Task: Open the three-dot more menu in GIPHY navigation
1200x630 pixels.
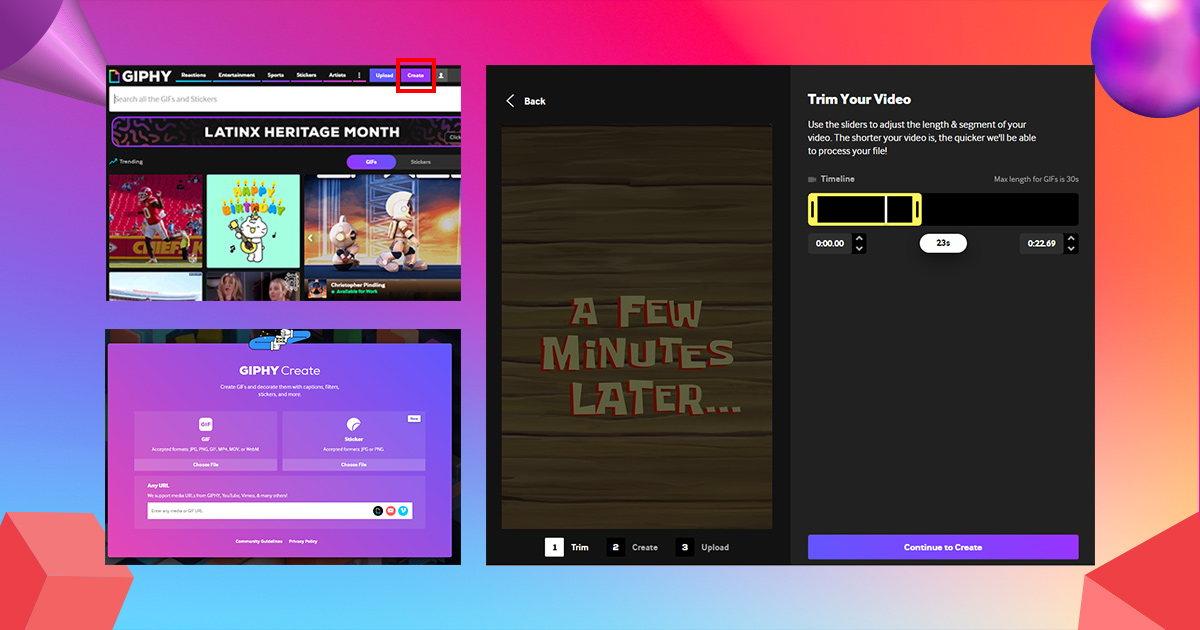Action: coord(359,75)
